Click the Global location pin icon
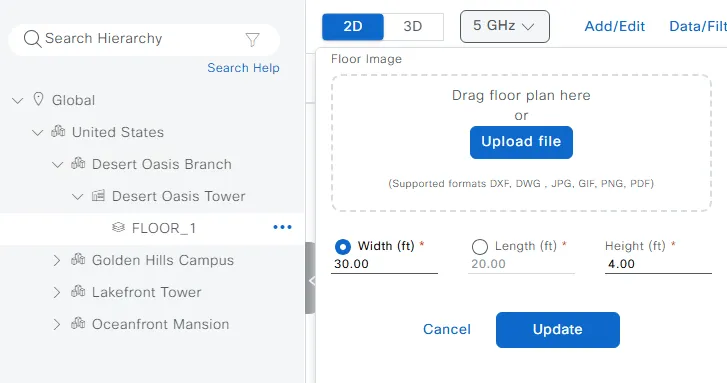This screenshot has width=727, height=383. coord(38,99)
